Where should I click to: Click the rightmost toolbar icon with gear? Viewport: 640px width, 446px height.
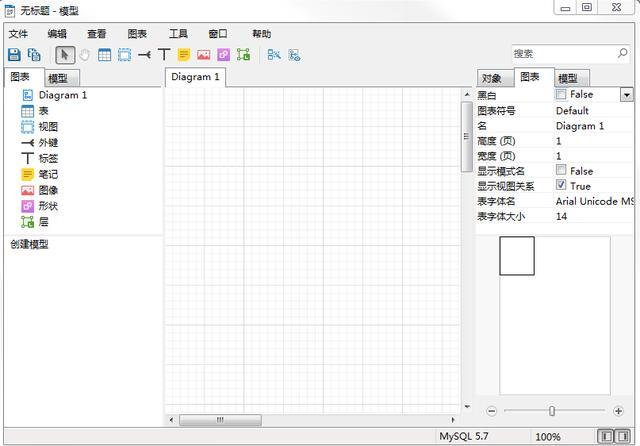(294, 55)
